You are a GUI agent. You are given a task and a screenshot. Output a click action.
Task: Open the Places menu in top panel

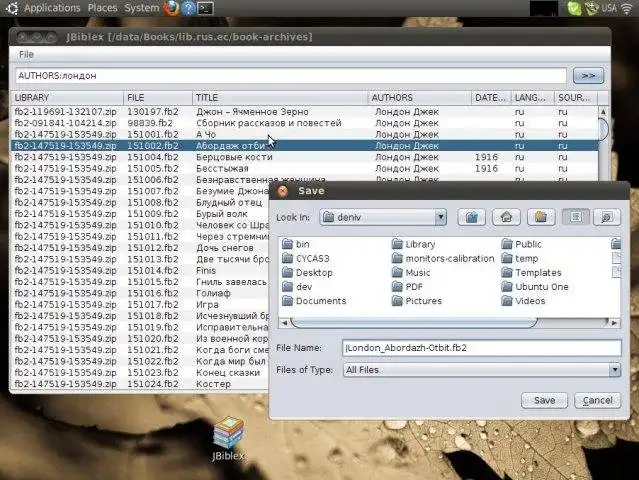coord(102,8)
